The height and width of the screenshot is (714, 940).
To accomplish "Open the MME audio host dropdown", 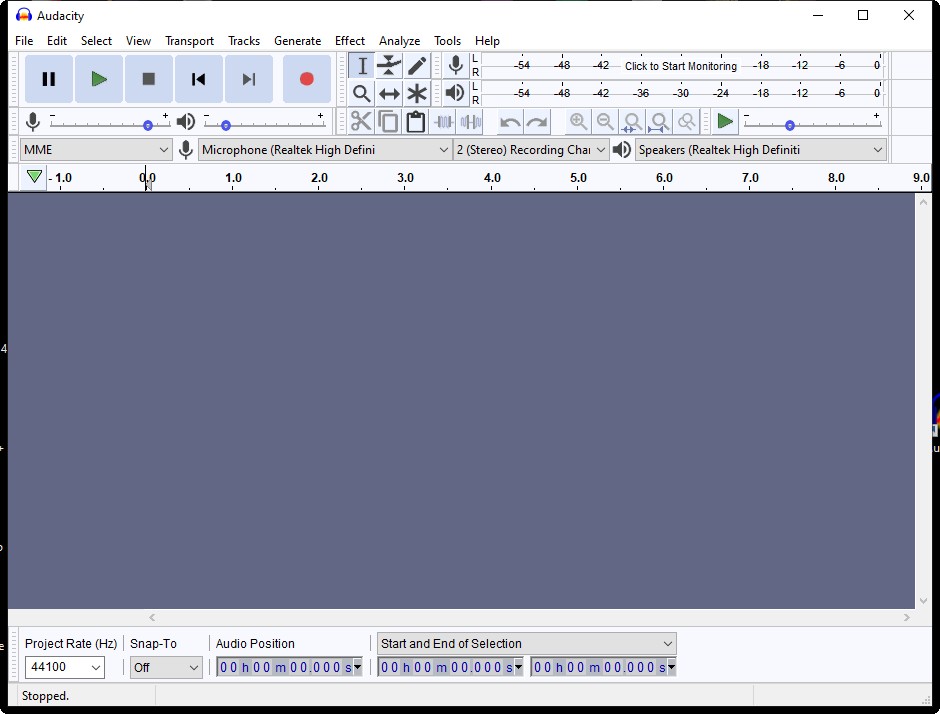I will click(x=96, y=150).
